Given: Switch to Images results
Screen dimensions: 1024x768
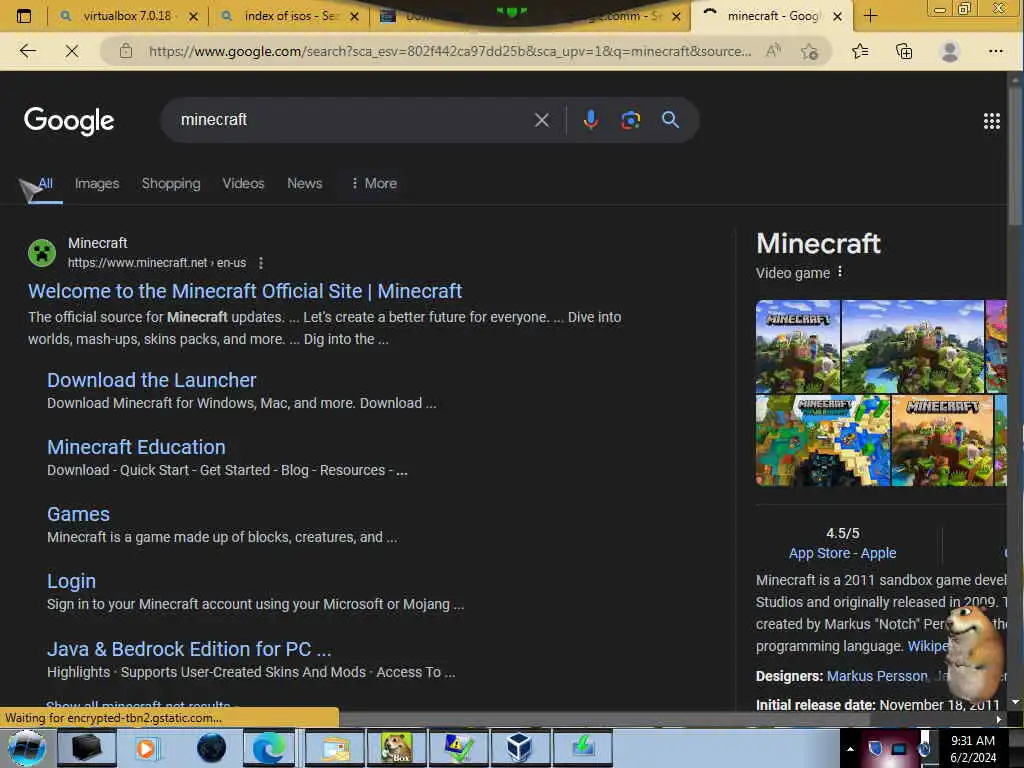Looking at the screenshot, I should [x=97, y=184].
